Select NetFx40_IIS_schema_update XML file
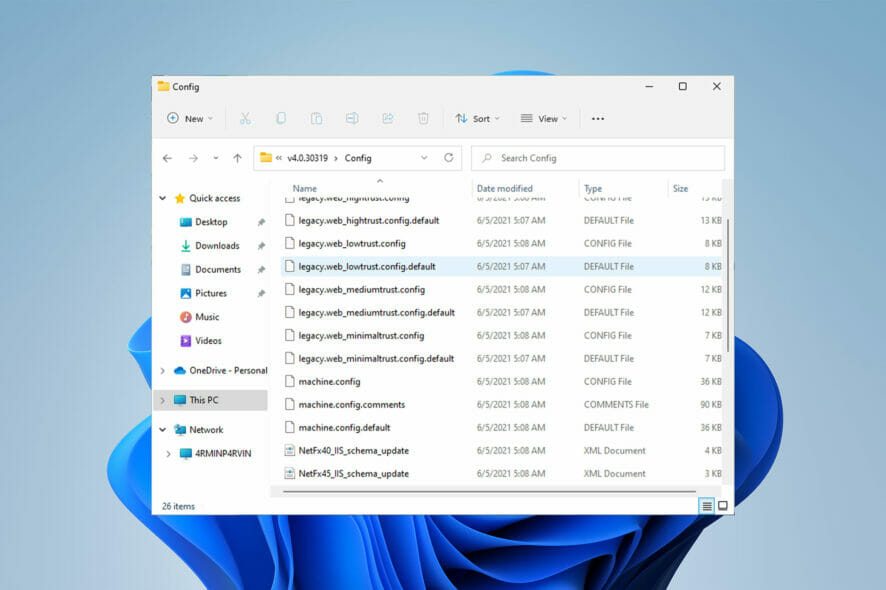 502,451
